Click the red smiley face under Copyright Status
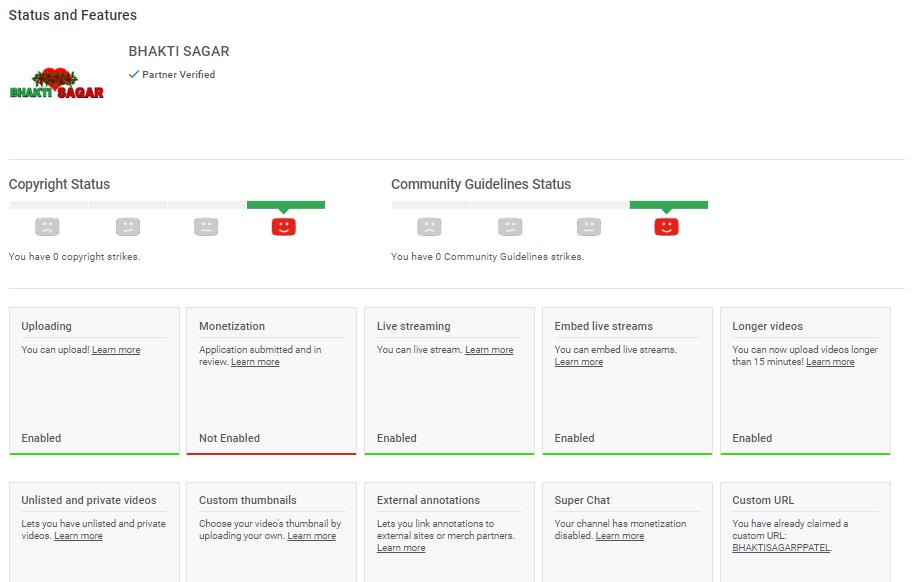The height and width of the screenshot is (582, 917). click(284, 226)
